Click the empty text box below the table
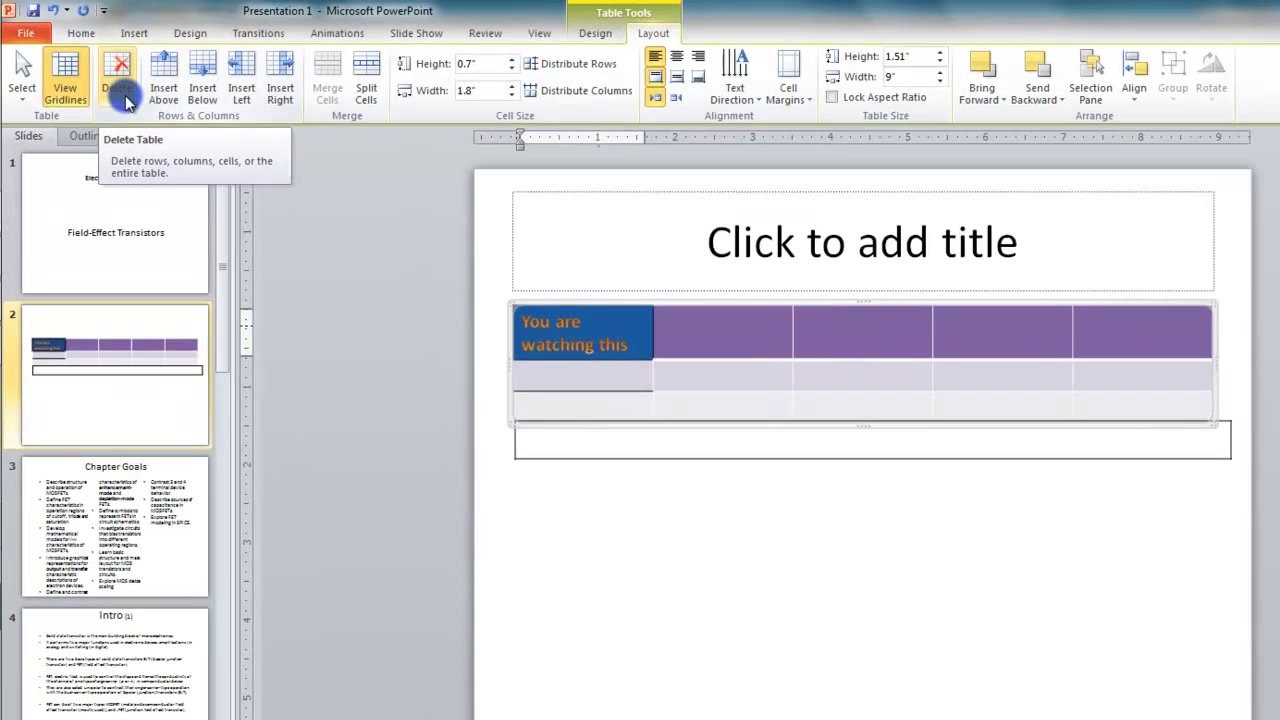This screenshot has width=1280, height=720. tap(872, 442)
